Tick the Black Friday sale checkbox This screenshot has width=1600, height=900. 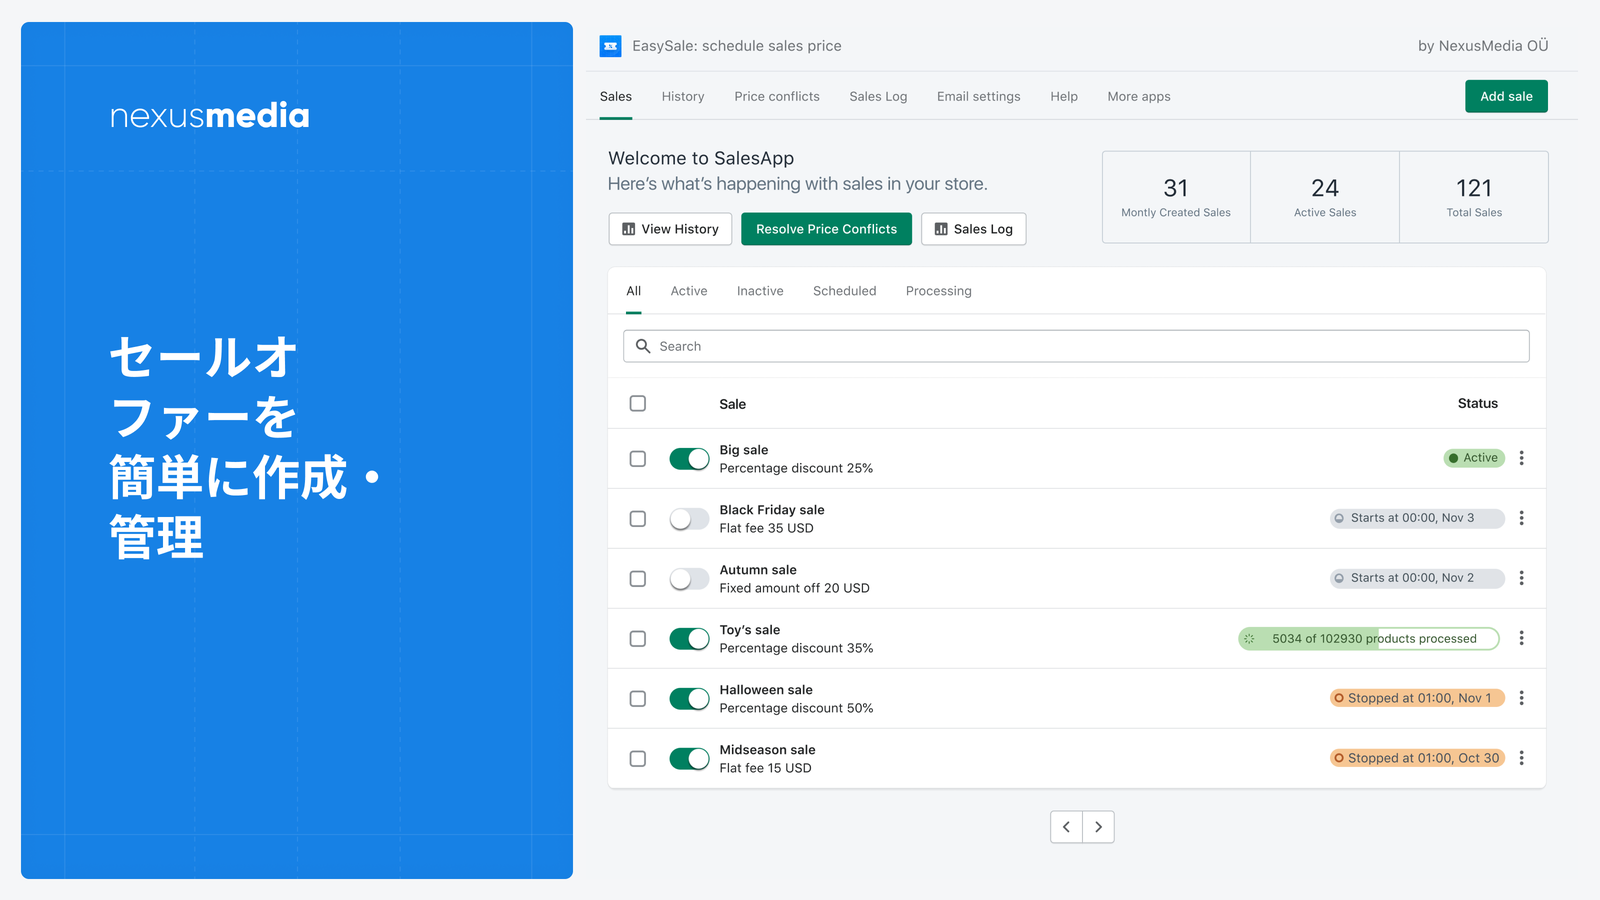point(638,519)
